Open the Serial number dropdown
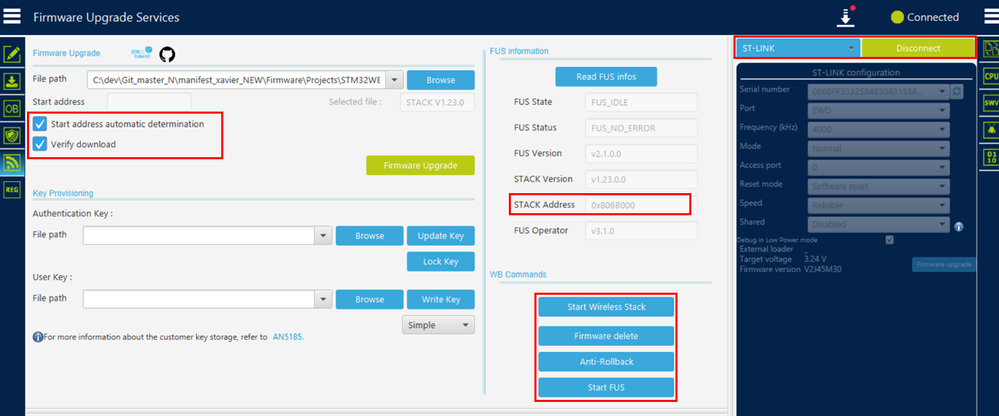The width and height of the screenshot is (999, 416). coord(879,92)
